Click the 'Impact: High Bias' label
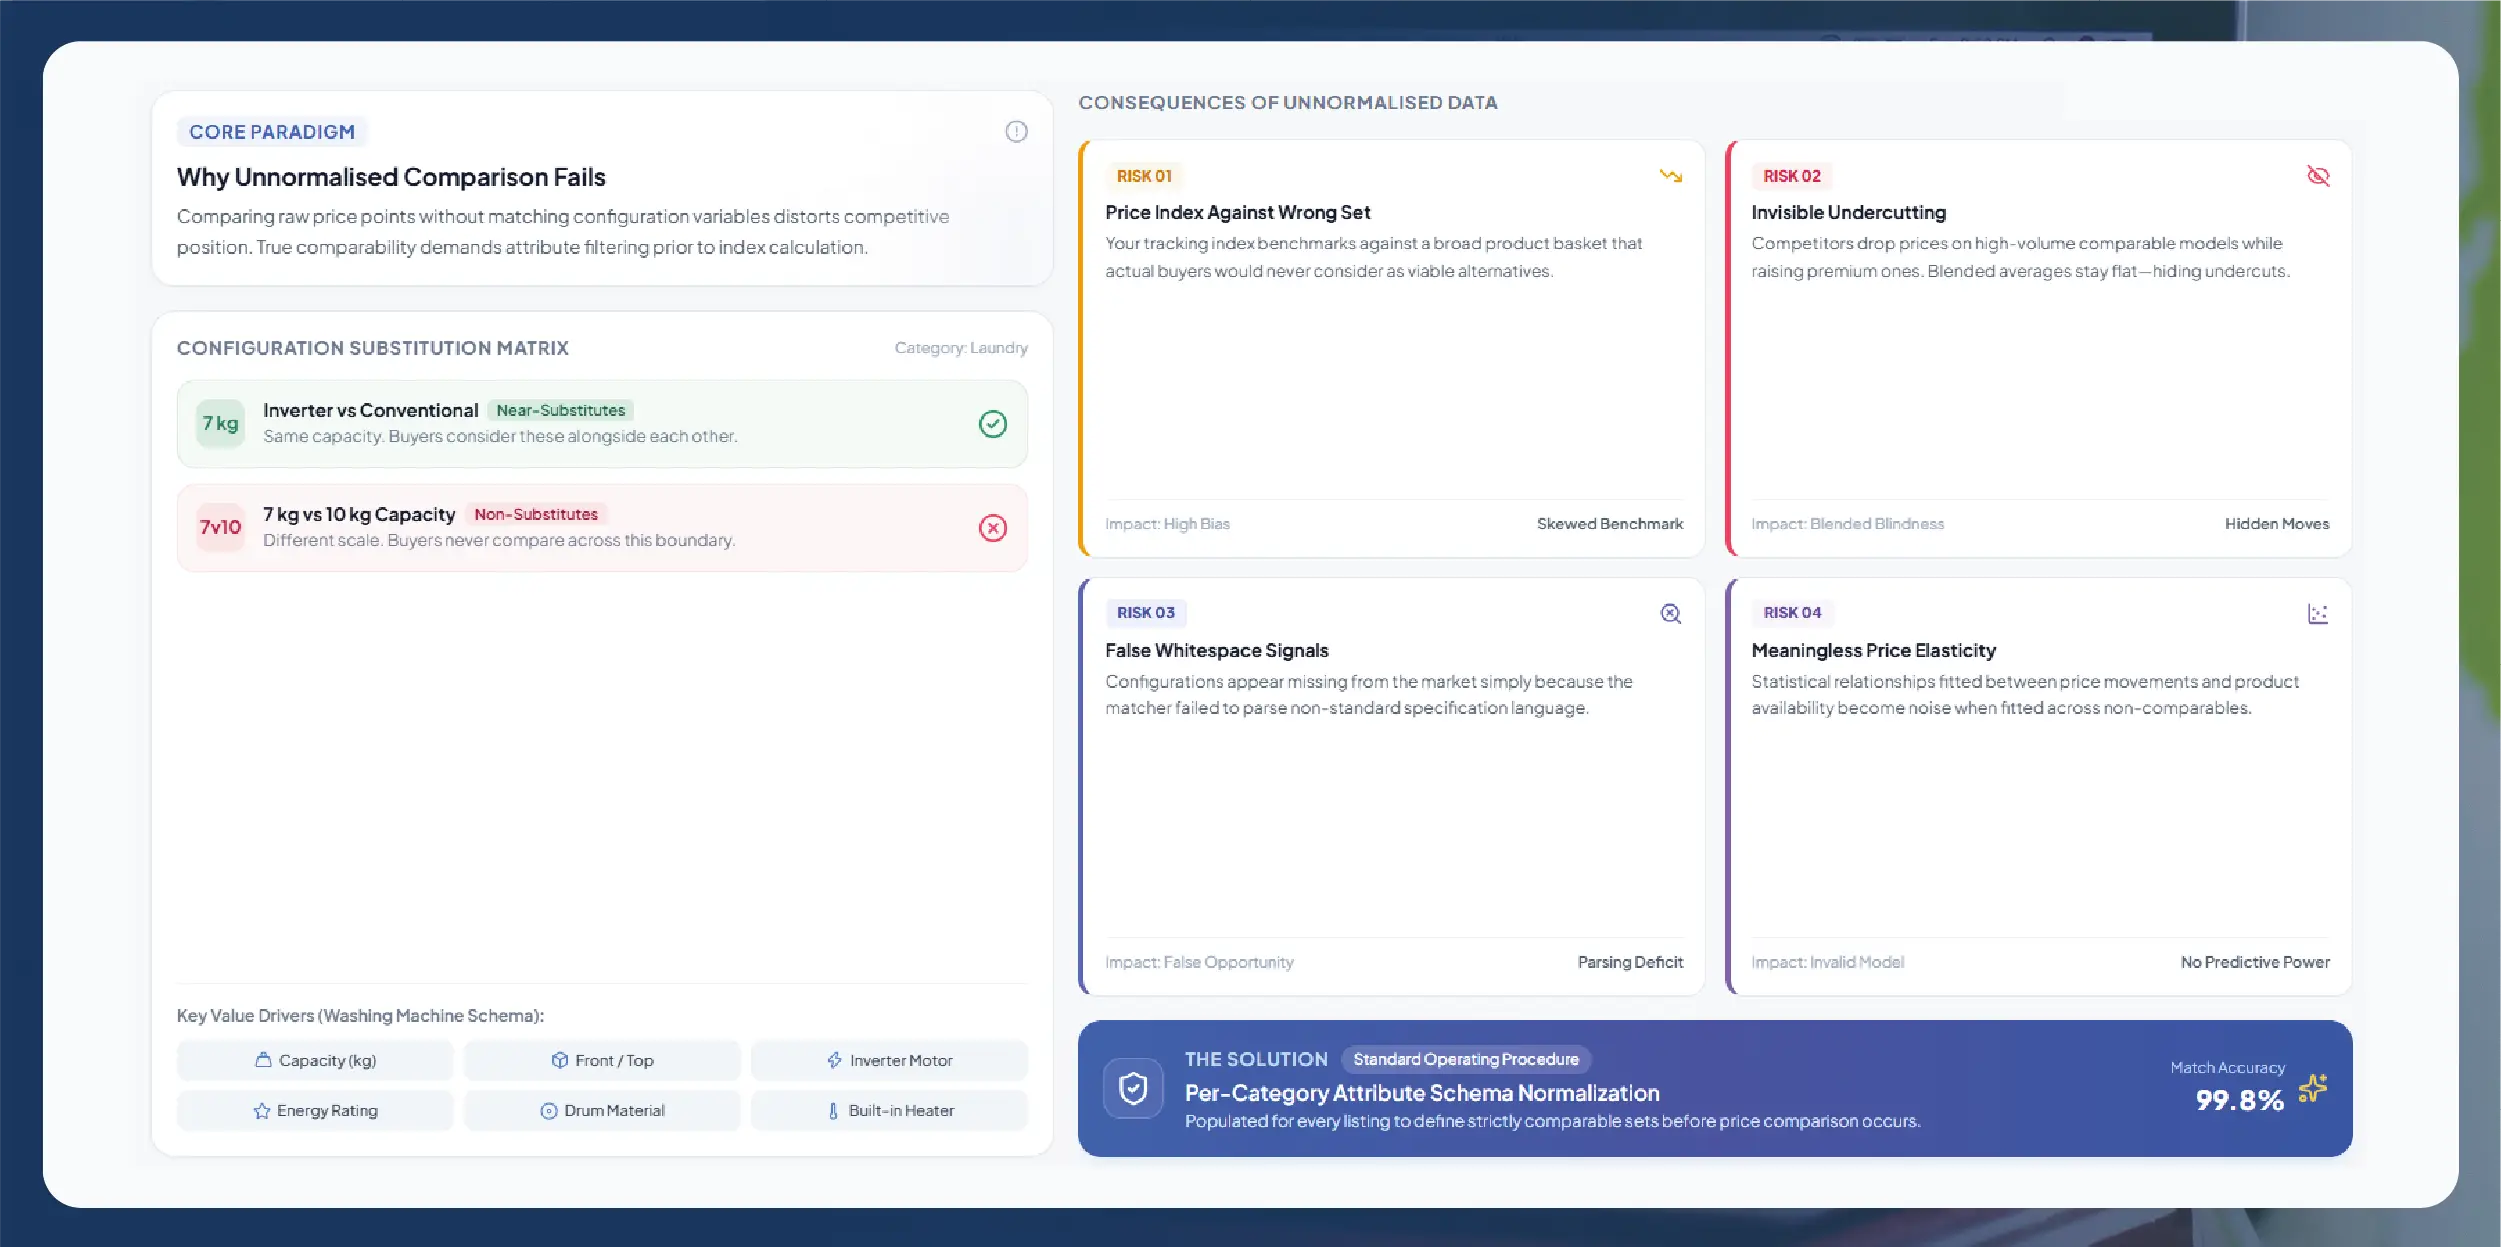Screen dimensions: 2501x1248 click(x=1167, y=524)
